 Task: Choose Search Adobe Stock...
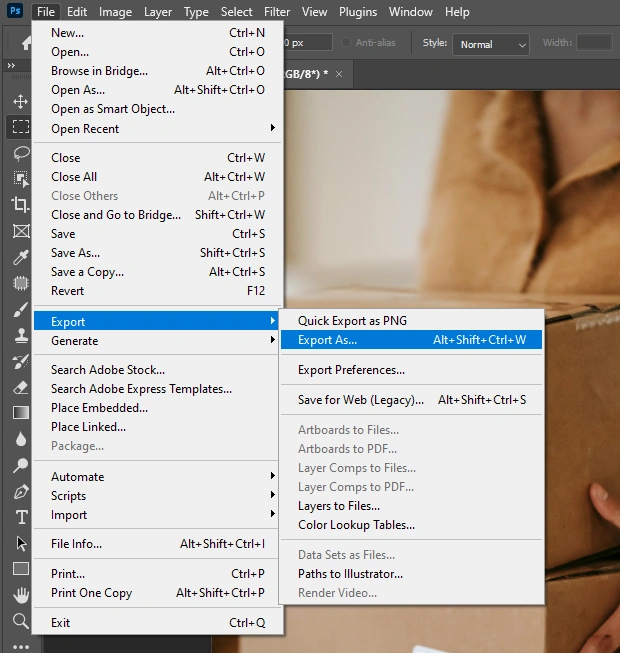coord(156,370)
